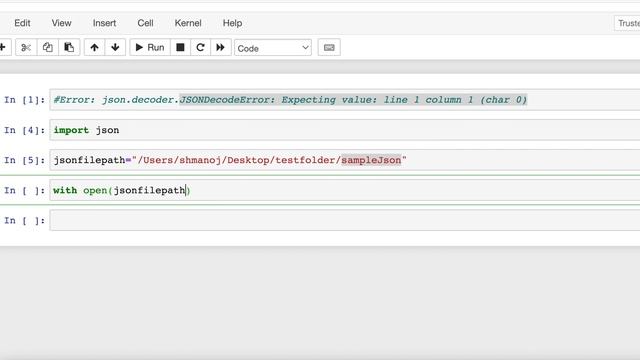Copy selected cells icon
This screenshot has height=360, width=640.
click(x=48, y=48)
